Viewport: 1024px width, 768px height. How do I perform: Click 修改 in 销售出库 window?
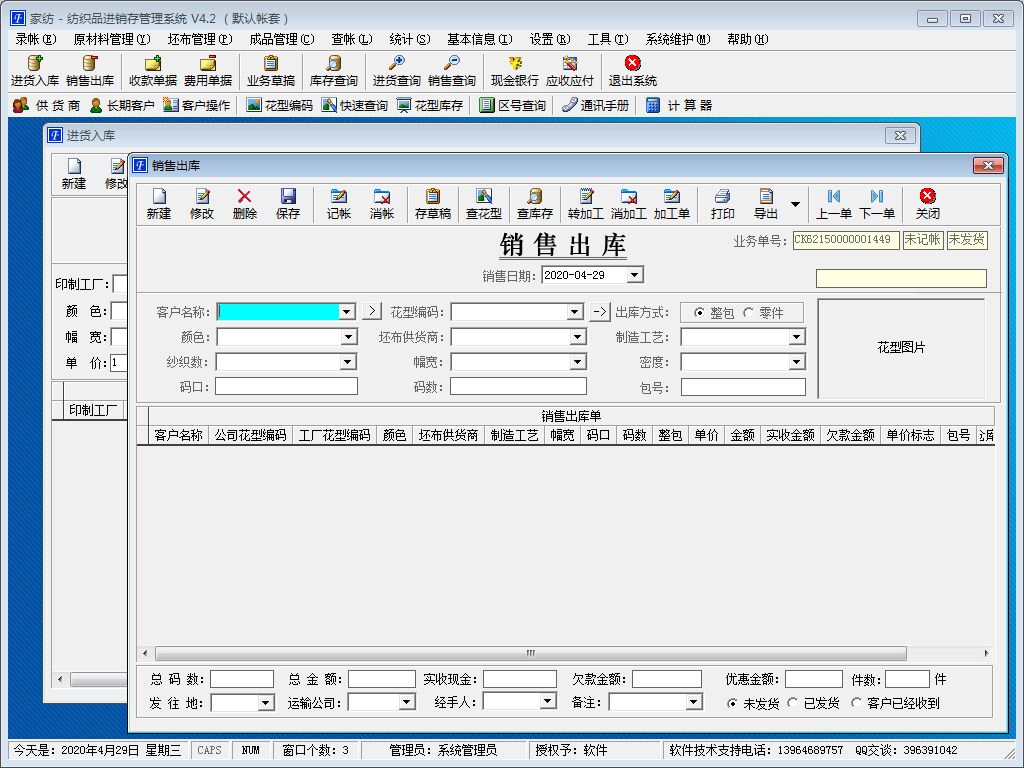pyautogui.click(x=202, y=204)
